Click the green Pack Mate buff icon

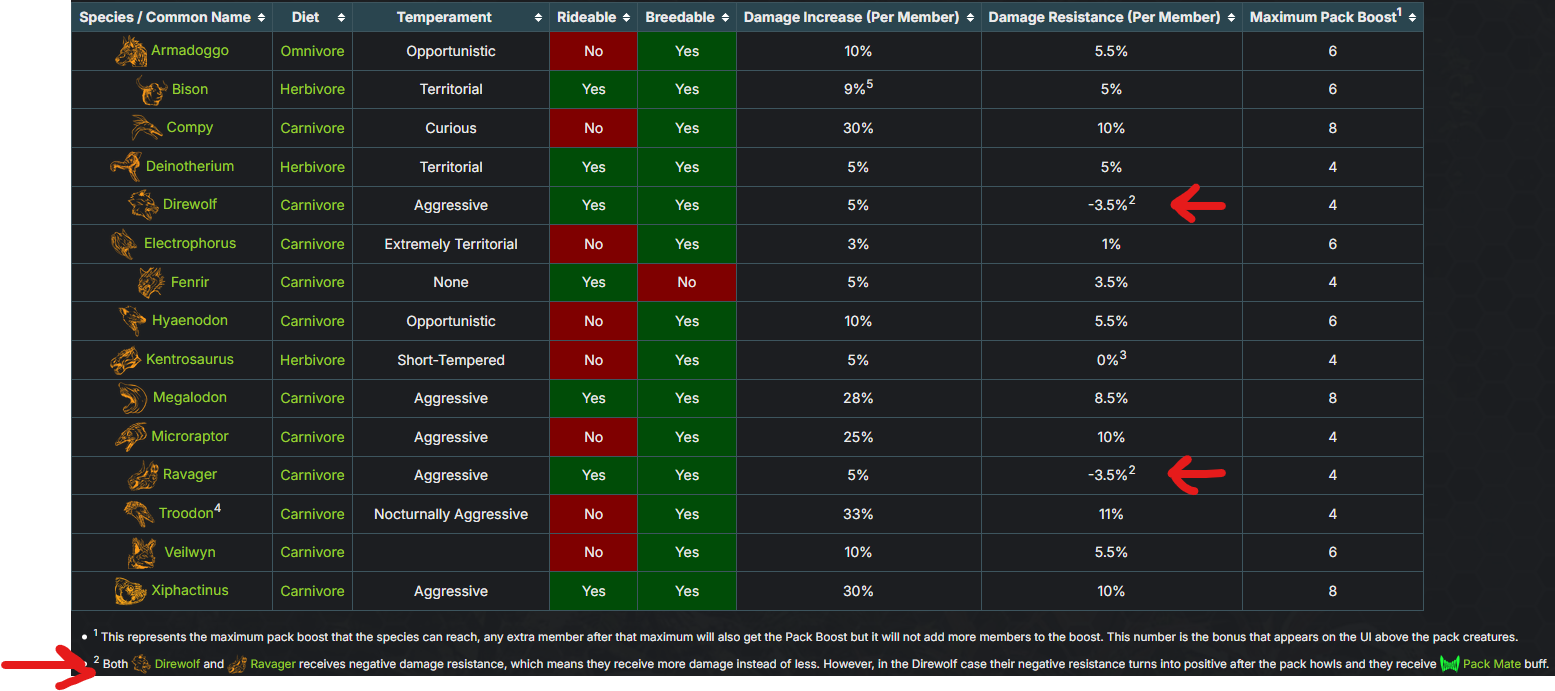tap(1449, 665)
